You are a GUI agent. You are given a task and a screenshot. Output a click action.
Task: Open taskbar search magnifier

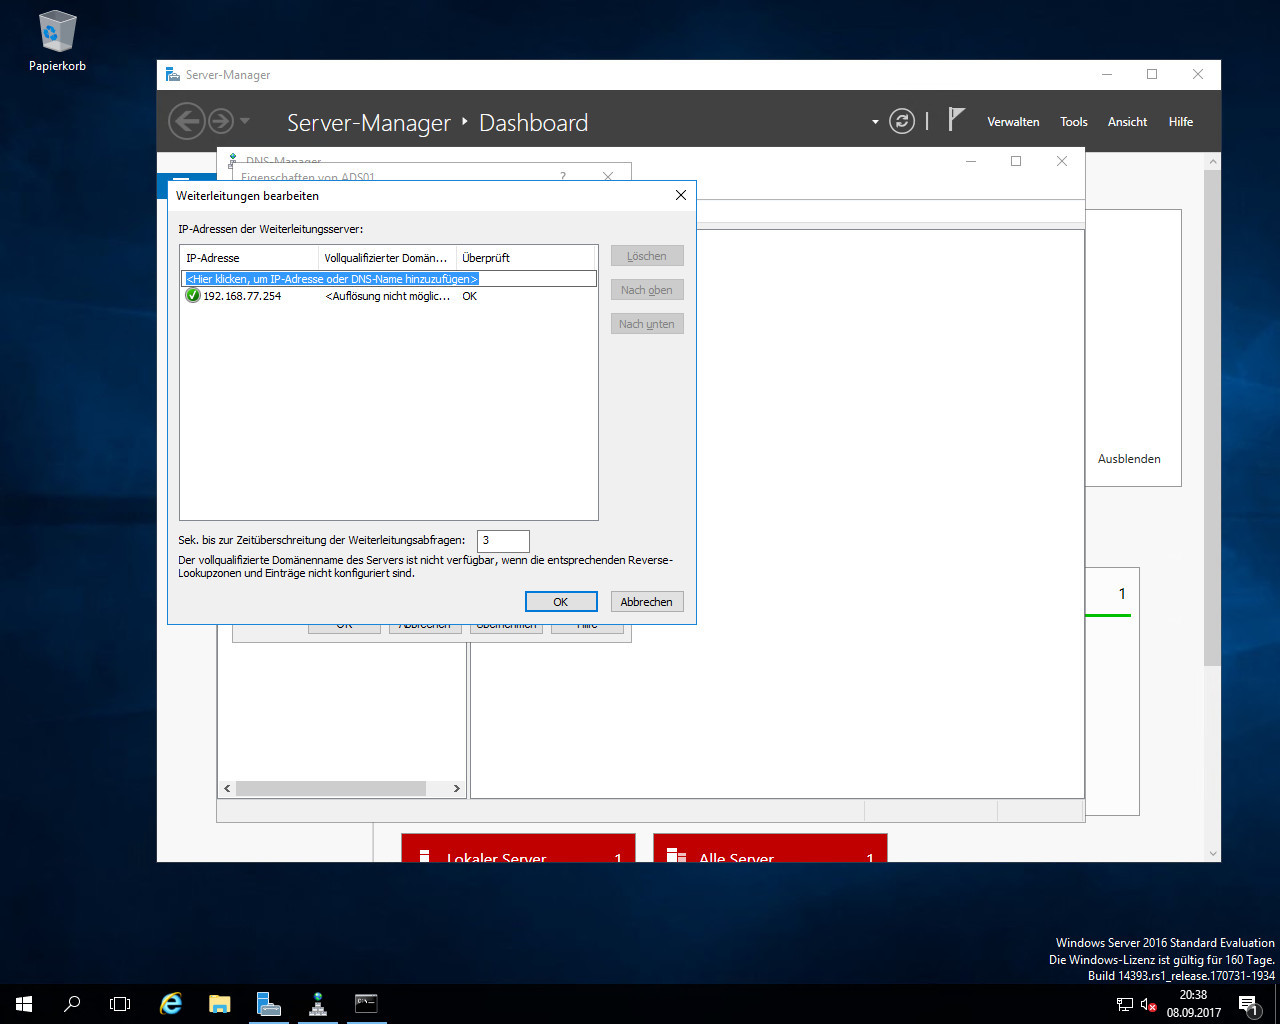(72, 1004)
